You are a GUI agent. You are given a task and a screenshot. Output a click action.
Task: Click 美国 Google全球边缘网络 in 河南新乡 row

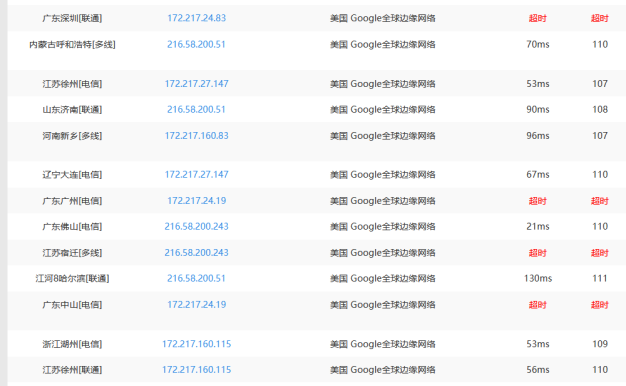[382, 136]
